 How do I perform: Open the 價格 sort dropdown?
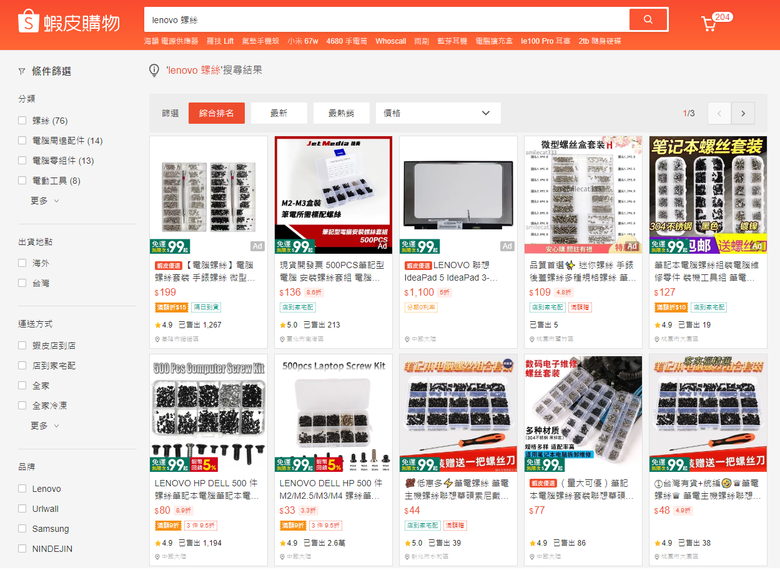pyautogui.click(x=438, y=113)
